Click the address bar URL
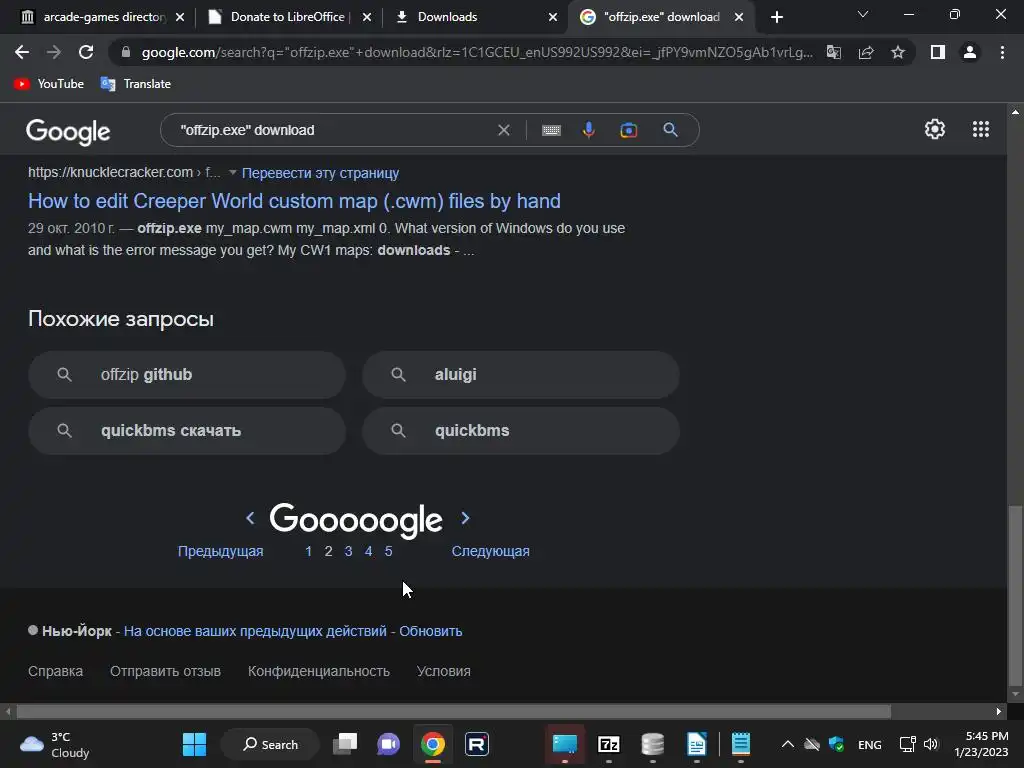 tap(477, 52)
